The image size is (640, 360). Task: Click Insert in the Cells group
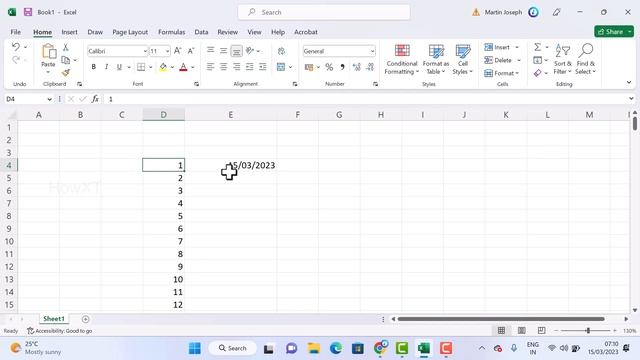point(501,47)
